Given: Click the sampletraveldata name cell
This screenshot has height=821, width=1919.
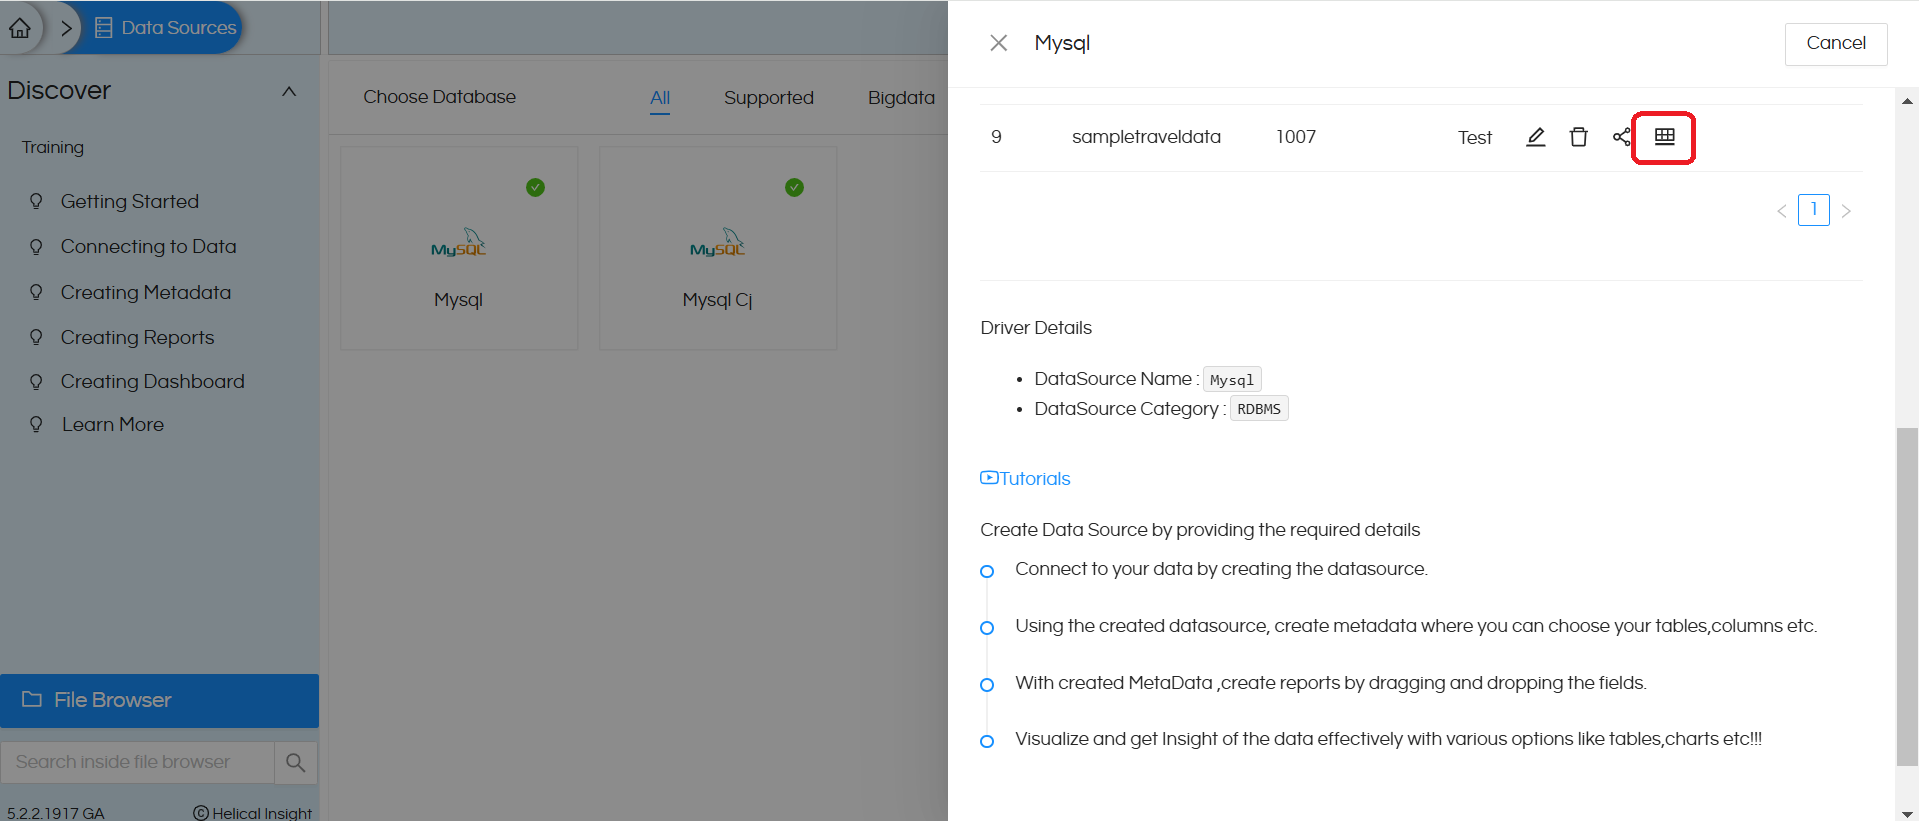Looking at the screenshot, I should coord(1146,137).
